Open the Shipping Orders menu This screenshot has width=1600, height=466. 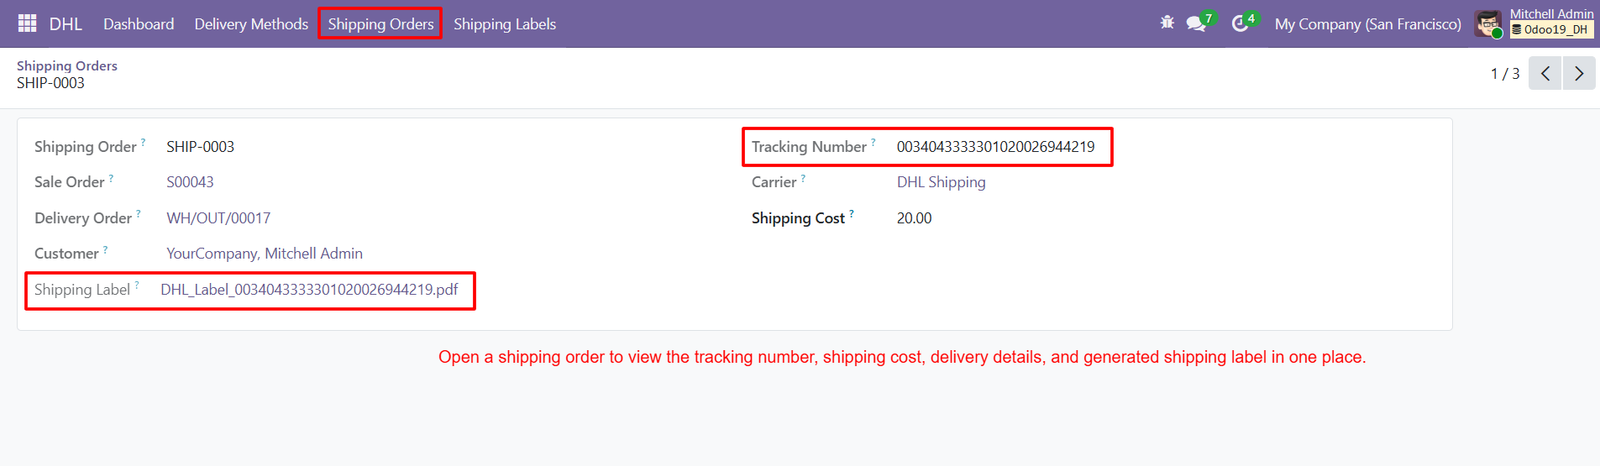click(381, 24)
